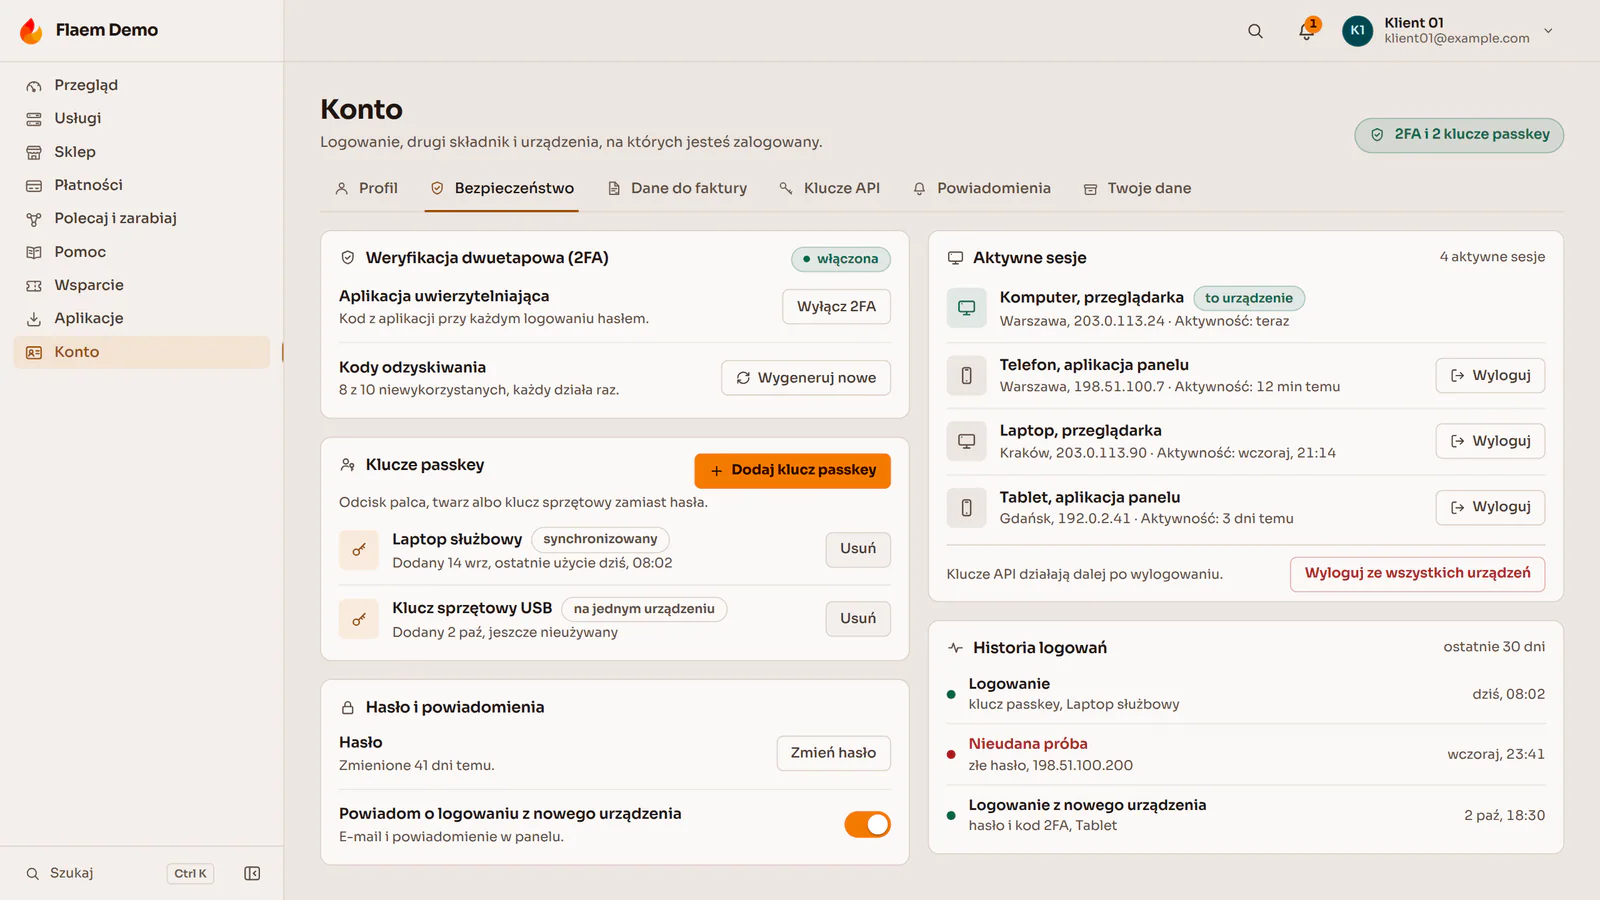Click the Wyłącz 2FA button
The height and width of the screenshot is (900, 1600).
point(836,307)
